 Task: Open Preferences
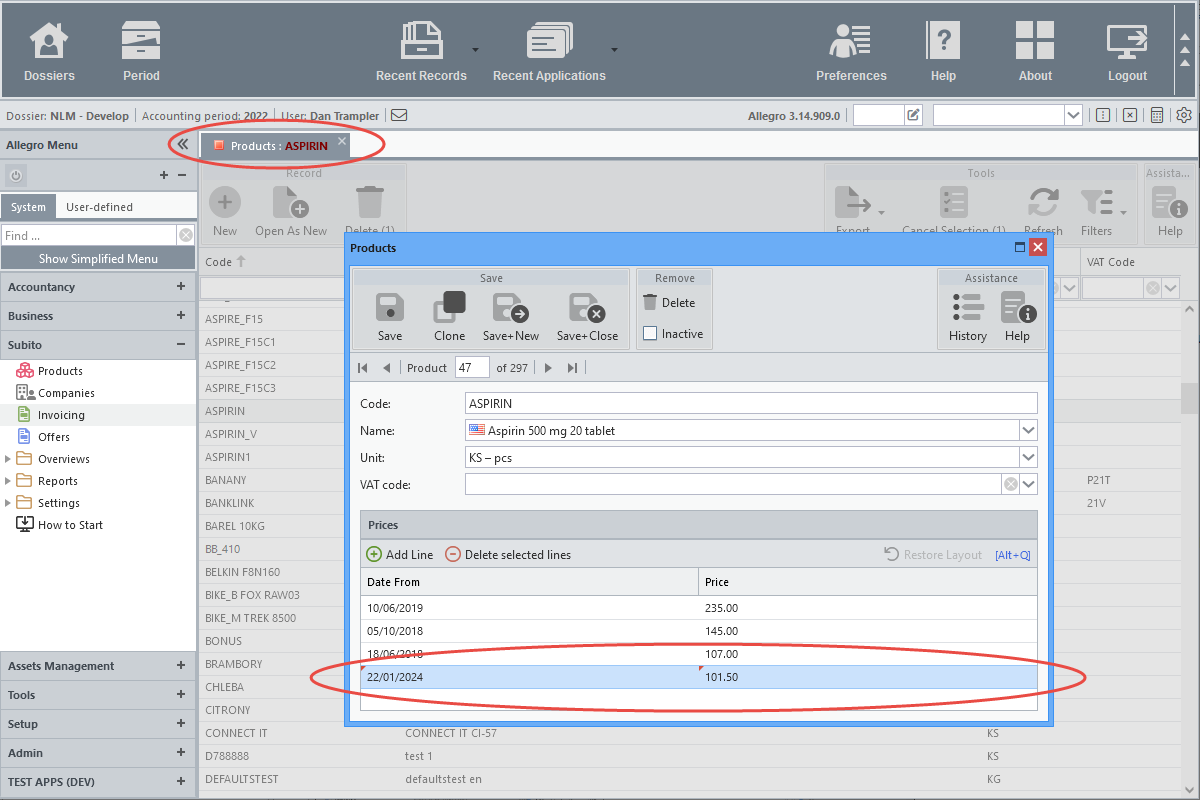coord(851,52)
